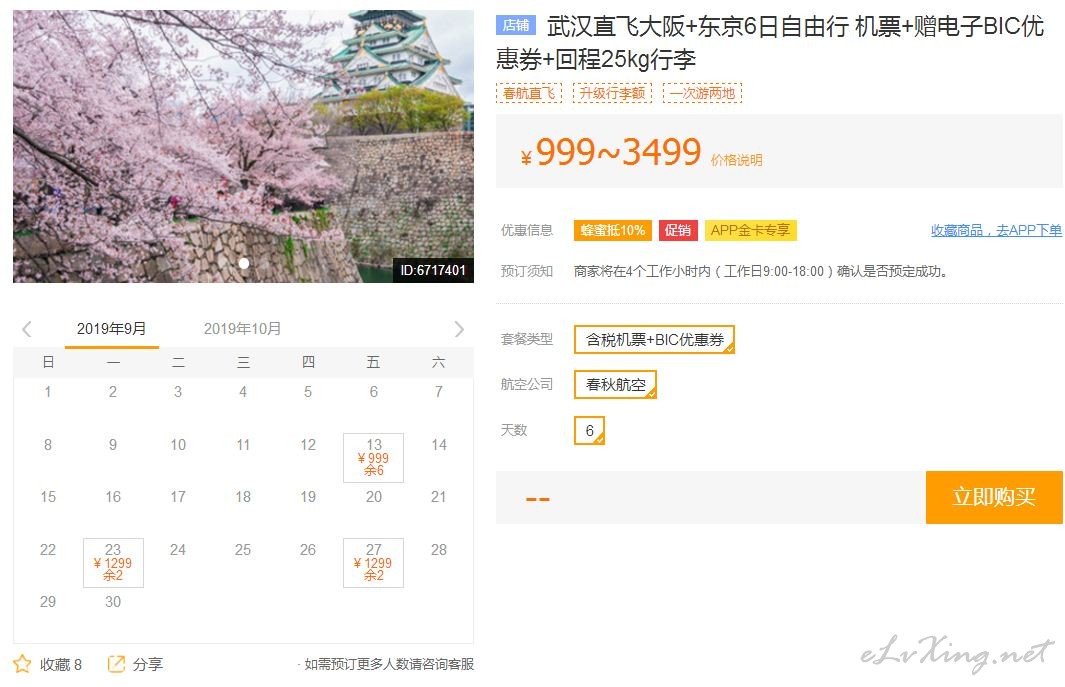Click the 立即购买 button
The width and height of the screenshot is (1065, 687).
(x=994, y=497)
